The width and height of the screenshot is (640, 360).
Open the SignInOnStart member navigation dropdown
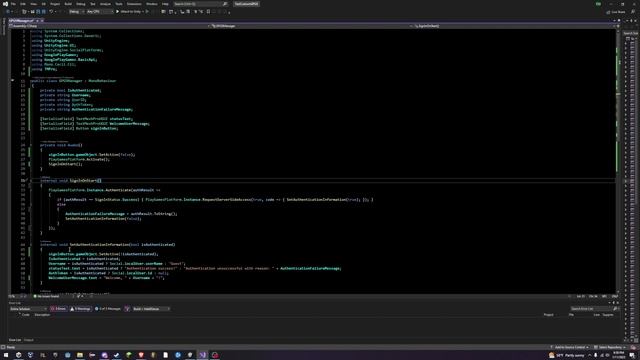tap(513, 26)
